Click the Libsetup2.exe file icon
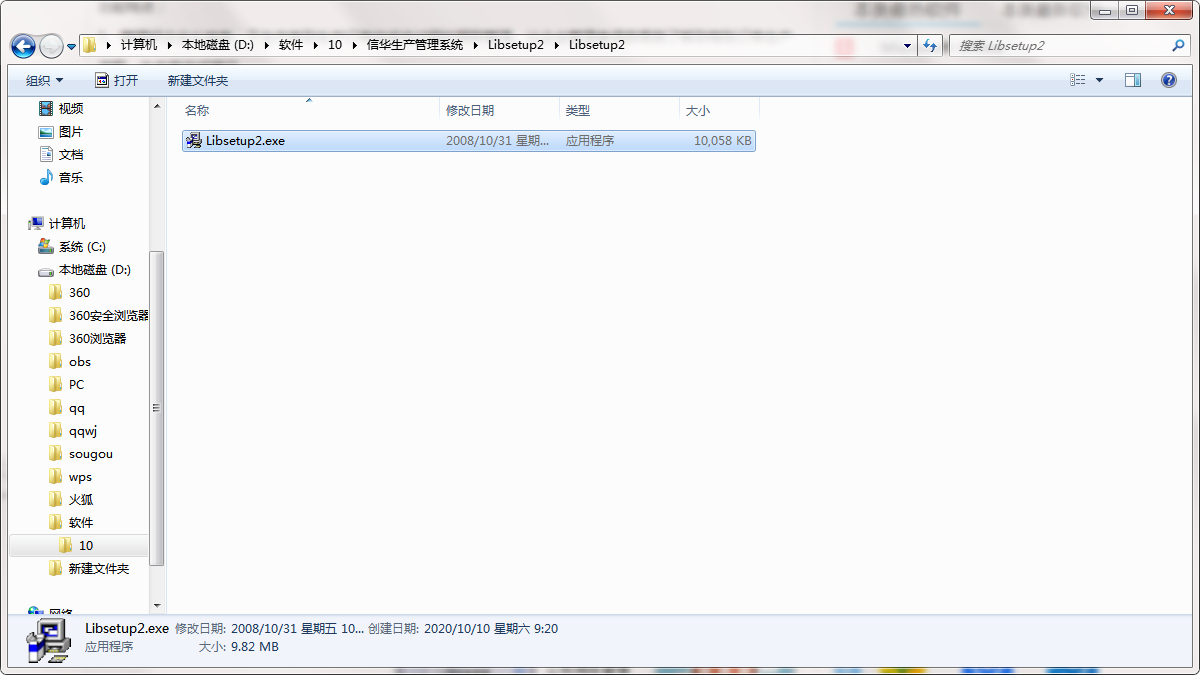The width and height of the screenshot is (1200, 675). [x=194, y=141]
